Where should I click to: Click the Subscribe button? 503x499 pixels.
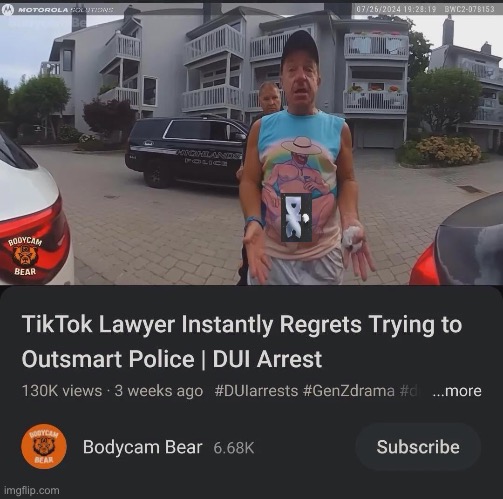pos(418,447)
